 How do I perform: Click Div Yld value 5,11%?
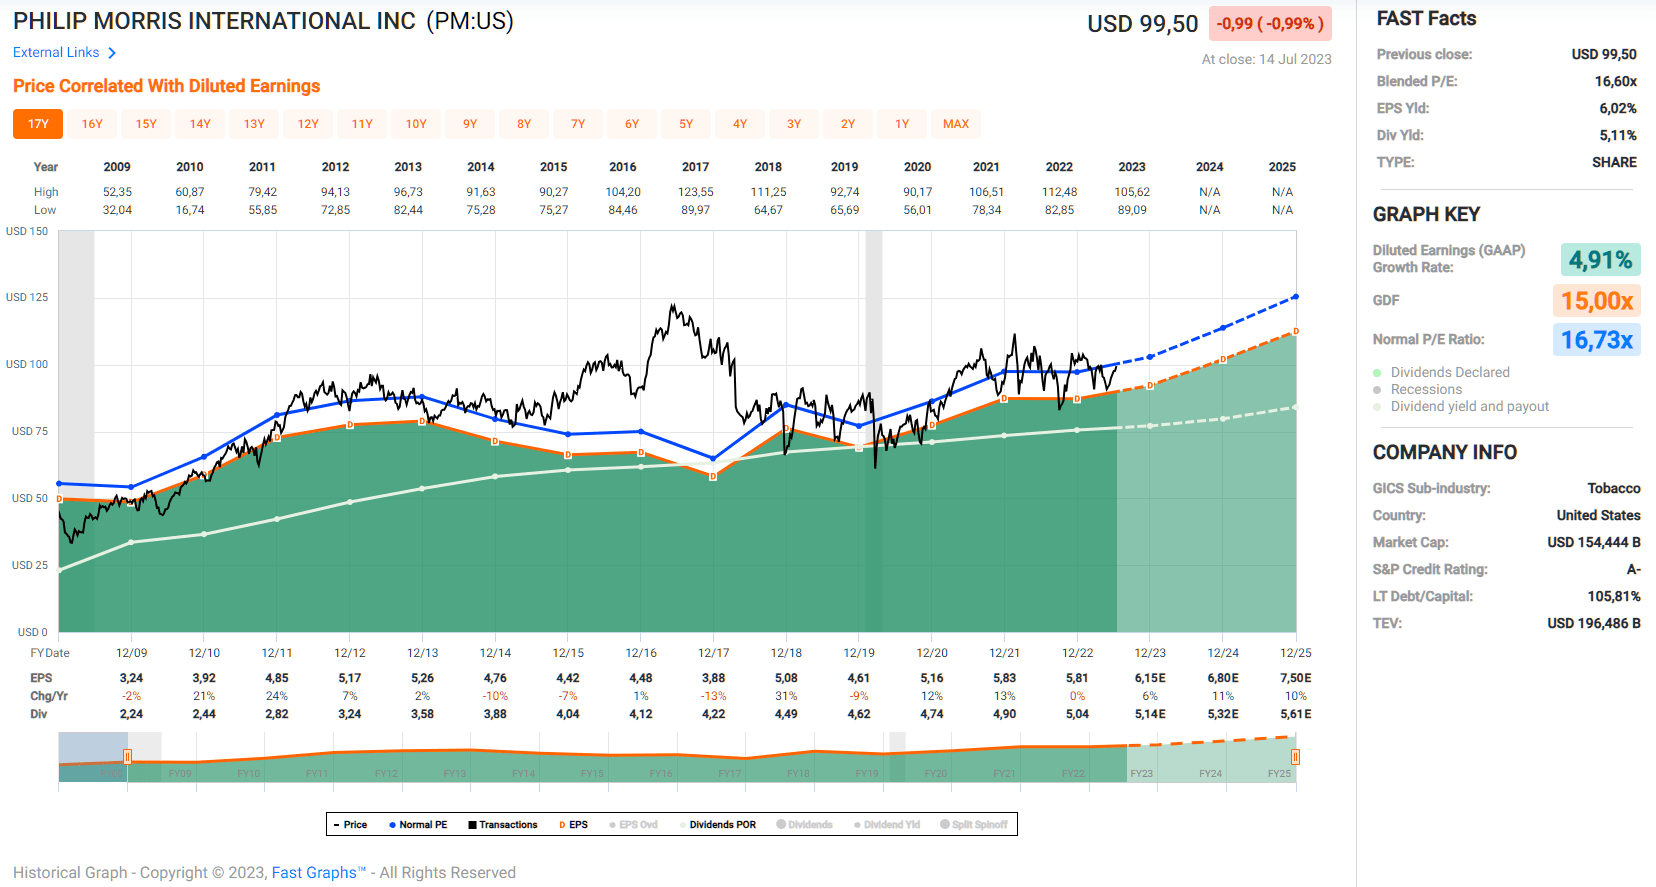click(1618, 135)
